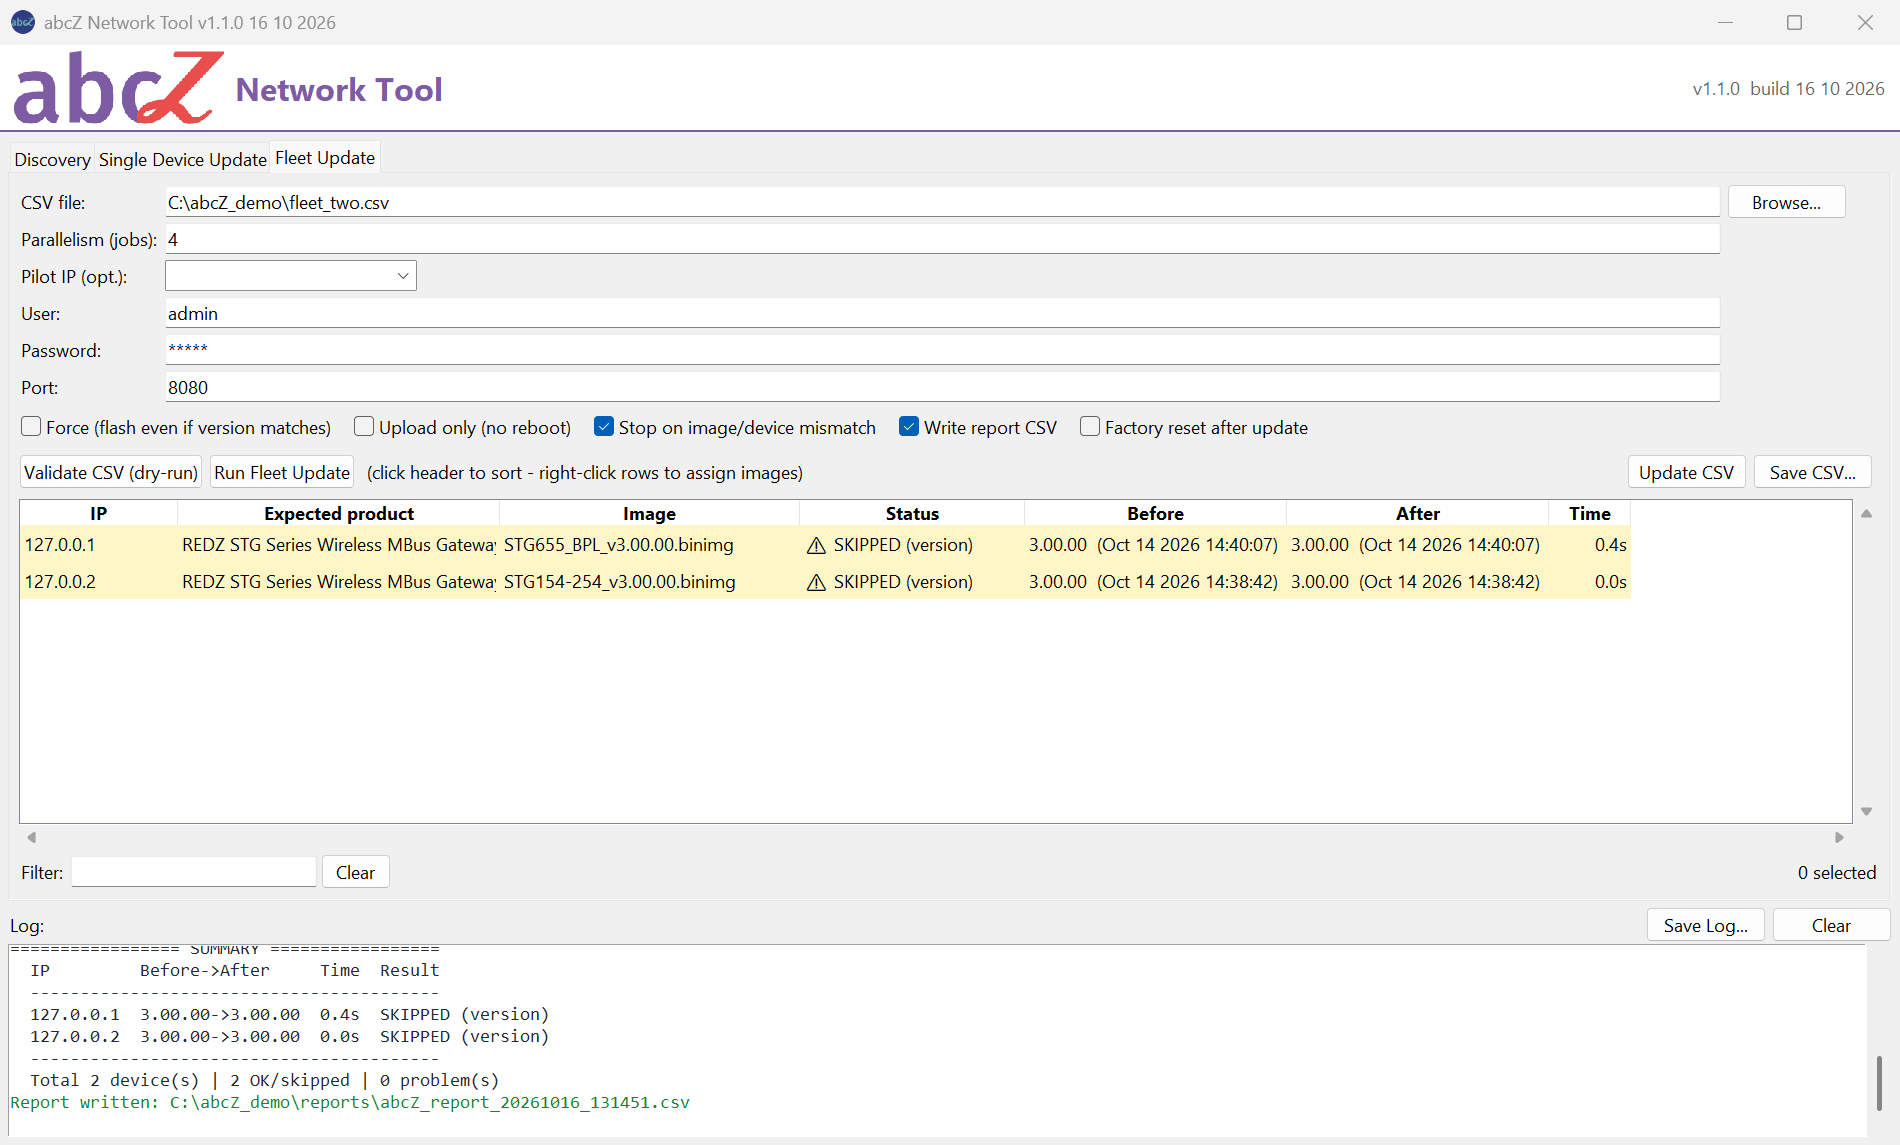Sort by Expected product header
This screenshot has height=1145, width=1900.
tap(338, 513)
